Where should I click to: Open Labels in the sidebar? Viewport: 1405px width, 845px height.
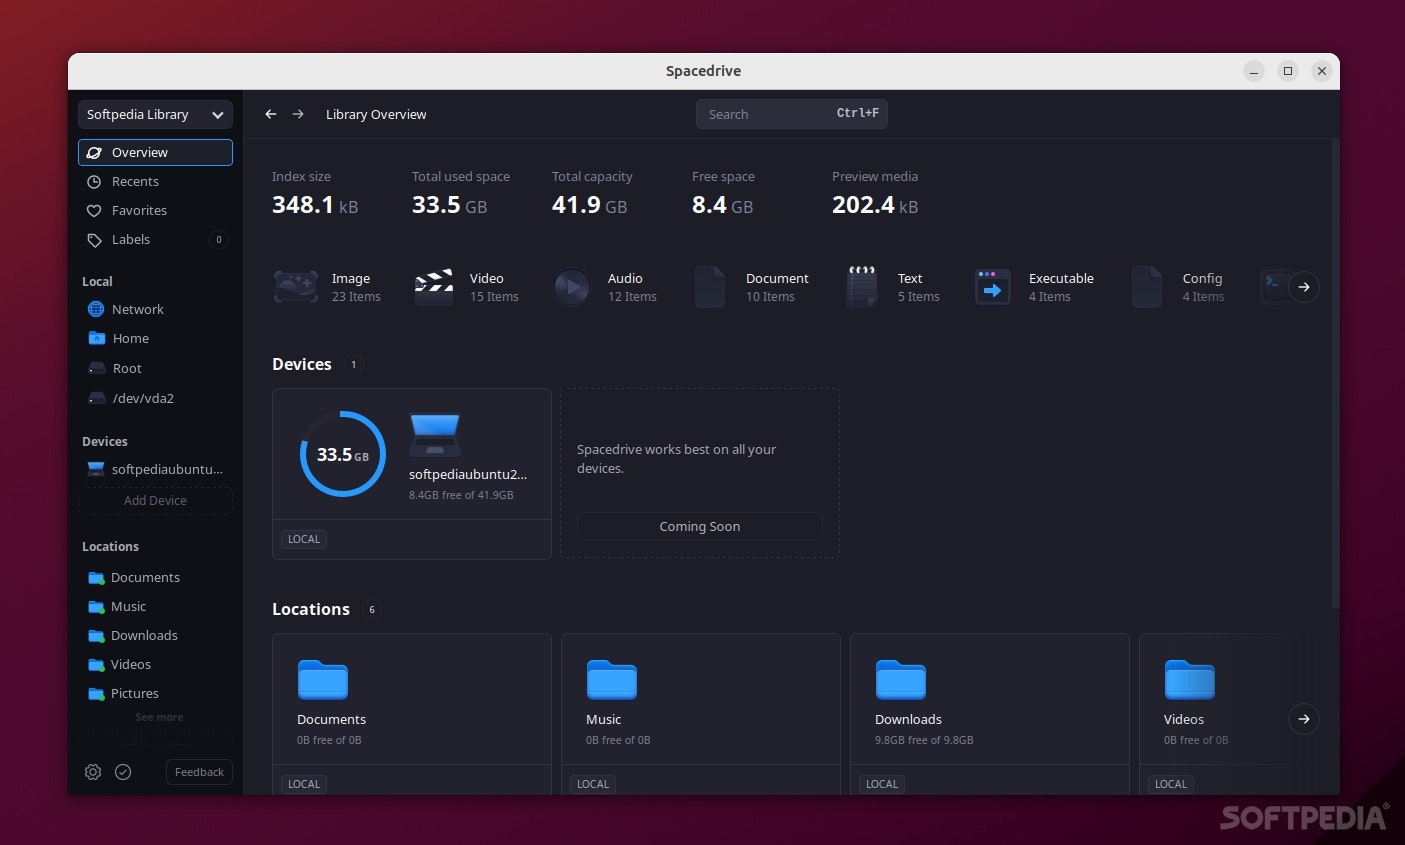click(155, 239)
